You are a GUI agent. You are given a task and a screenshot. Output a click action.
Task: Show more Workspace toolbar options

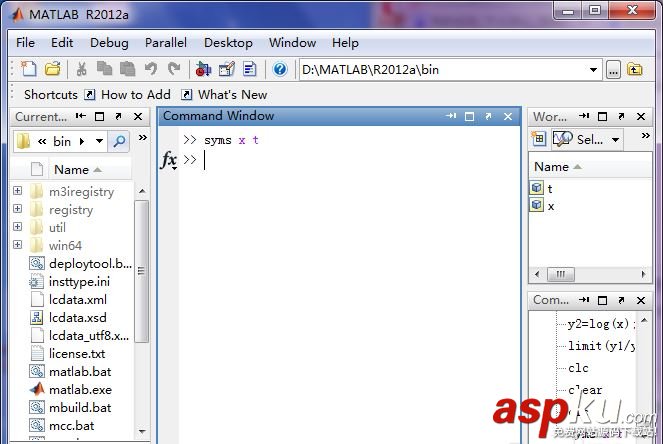coord(645,136)
